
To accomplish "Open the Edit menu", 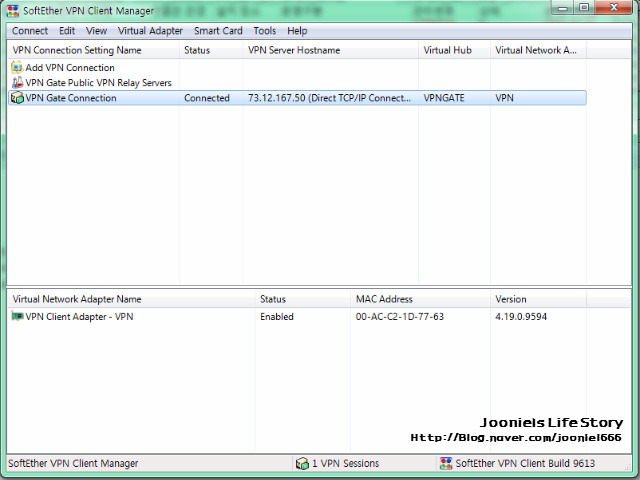I will [x=67, y=31].
